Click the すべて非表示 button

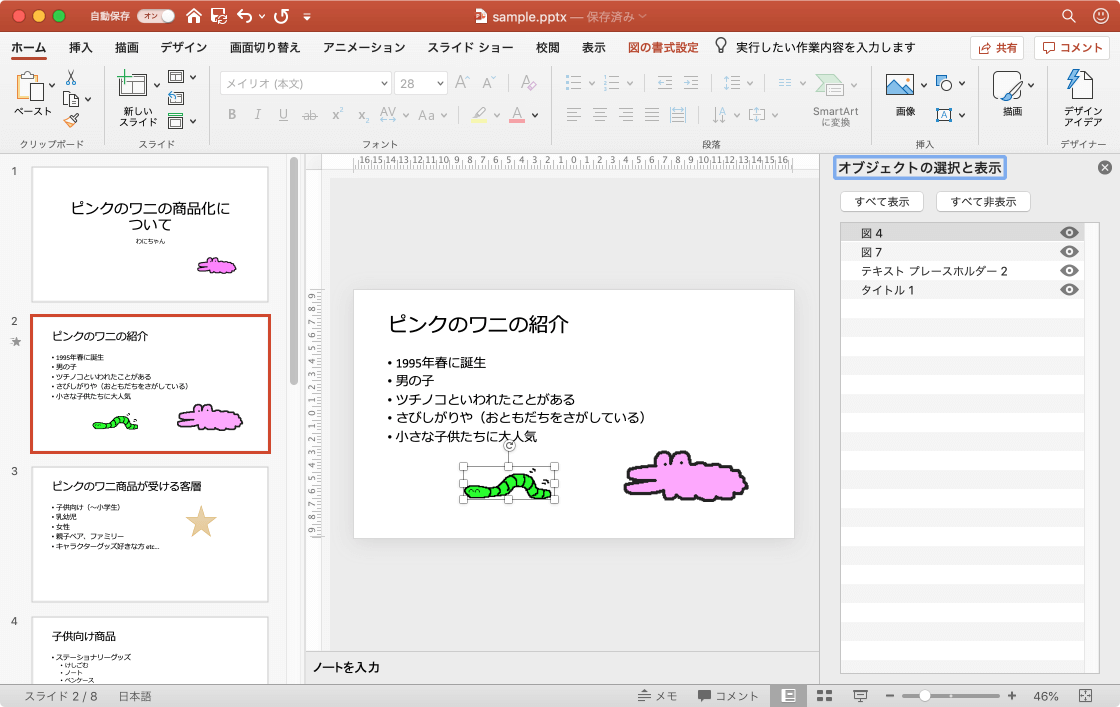tap(983, 202)
